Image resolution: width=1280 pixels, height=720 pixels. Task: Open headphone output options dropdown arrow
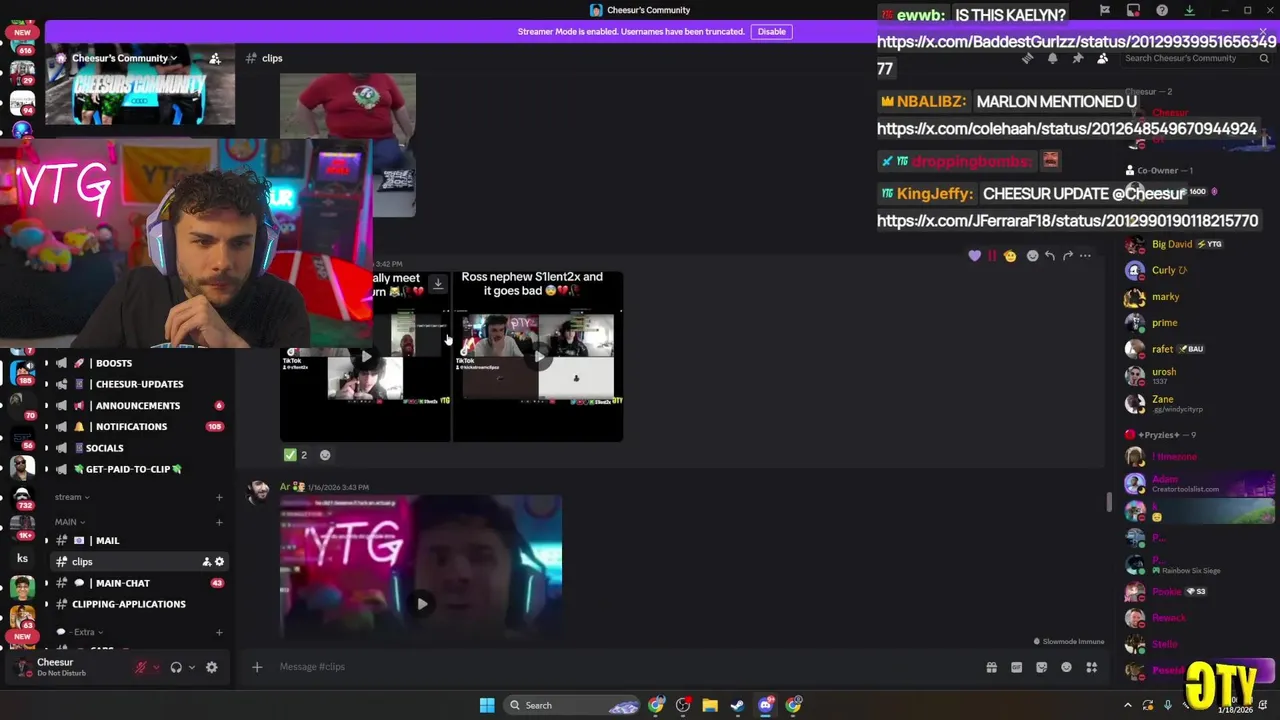click(x=191, y=667)
